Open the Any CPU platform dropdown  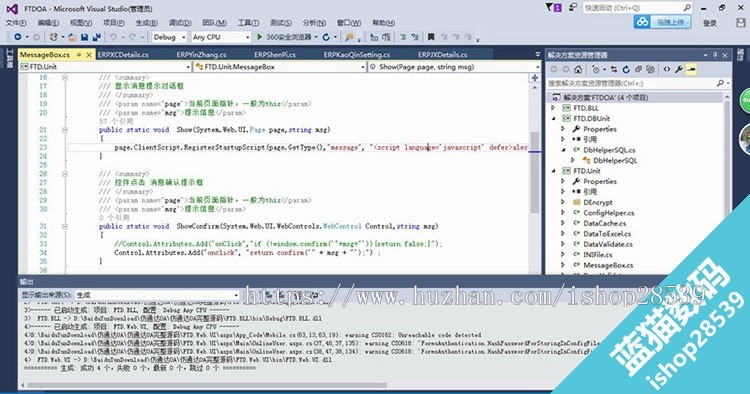coord(221,37)
